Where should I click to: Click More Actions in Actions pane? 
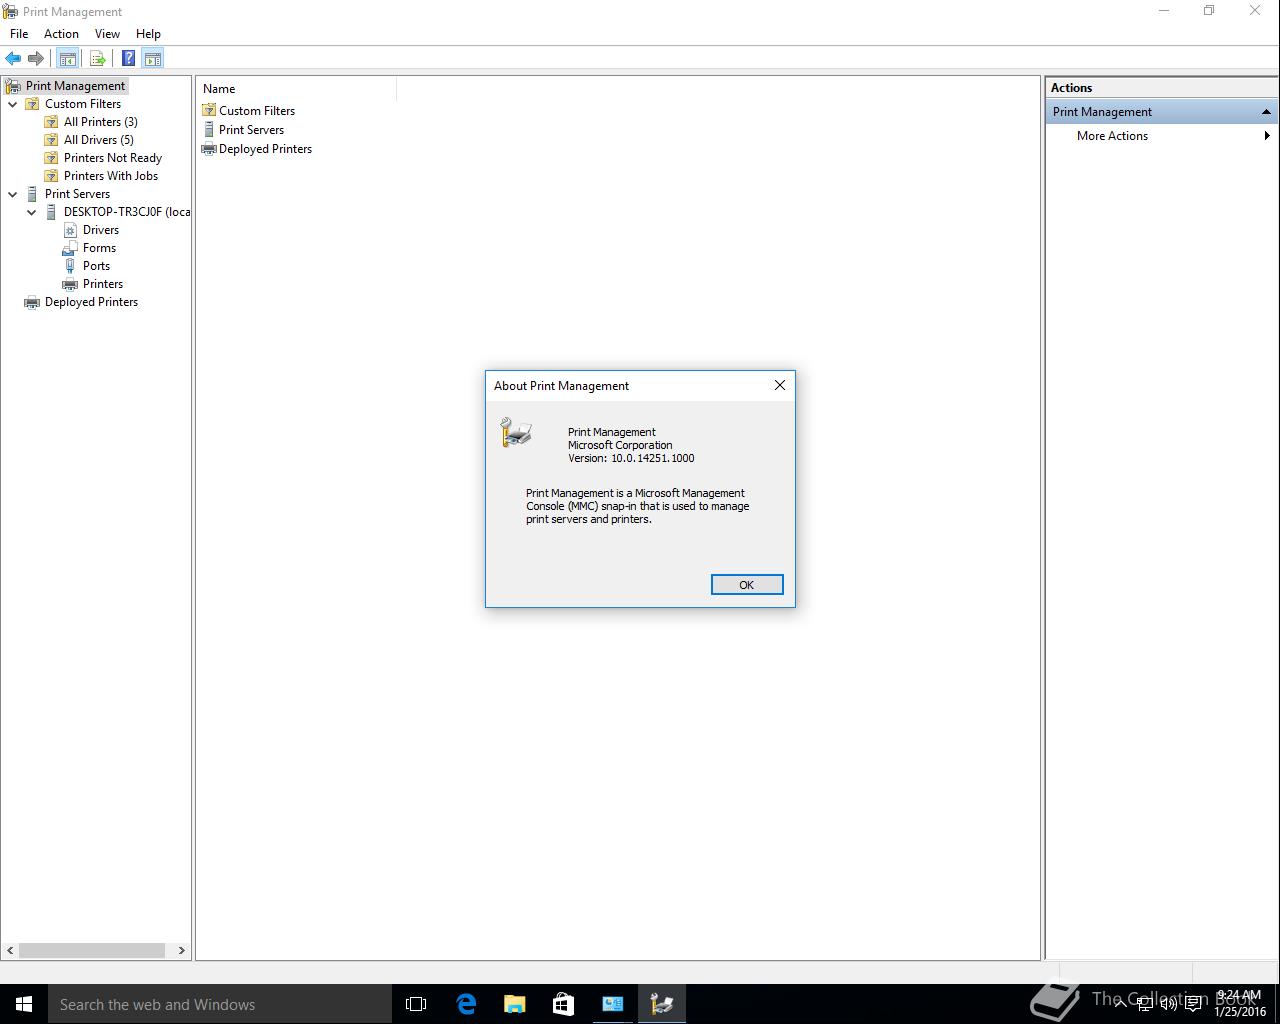[1112, 136]
